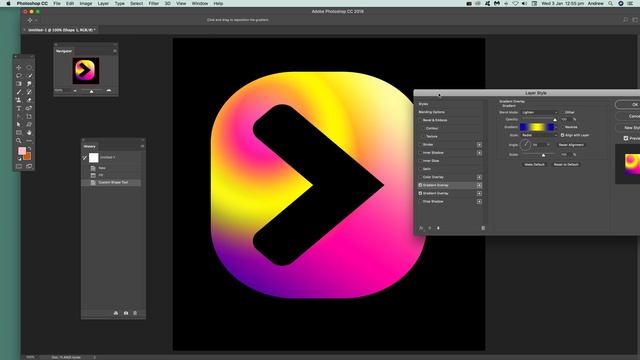This screenshot has width=640, height=360.
Task: Reset default foreground and background colors
Action: click(x=19, y=159)
